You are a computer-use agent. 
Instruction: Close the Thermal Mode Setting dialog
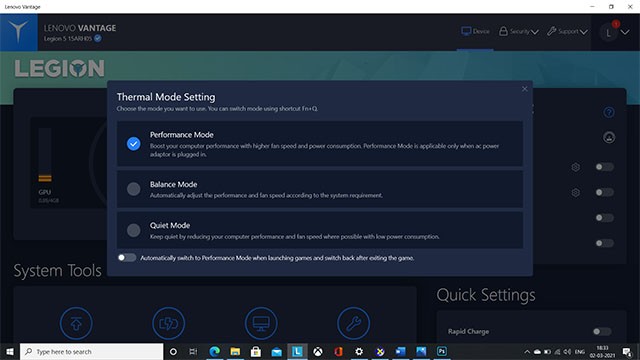pyautogui.click(x=524, y=89)
